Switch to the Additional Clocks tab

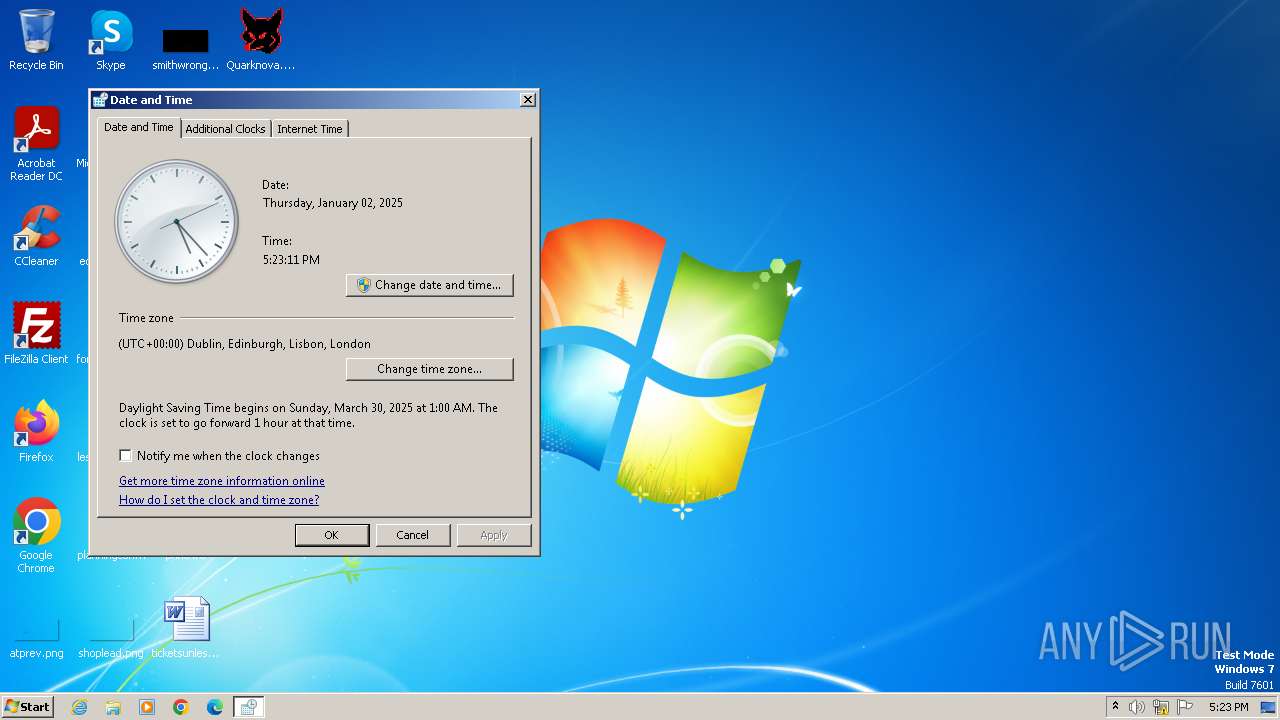(225, 129)
